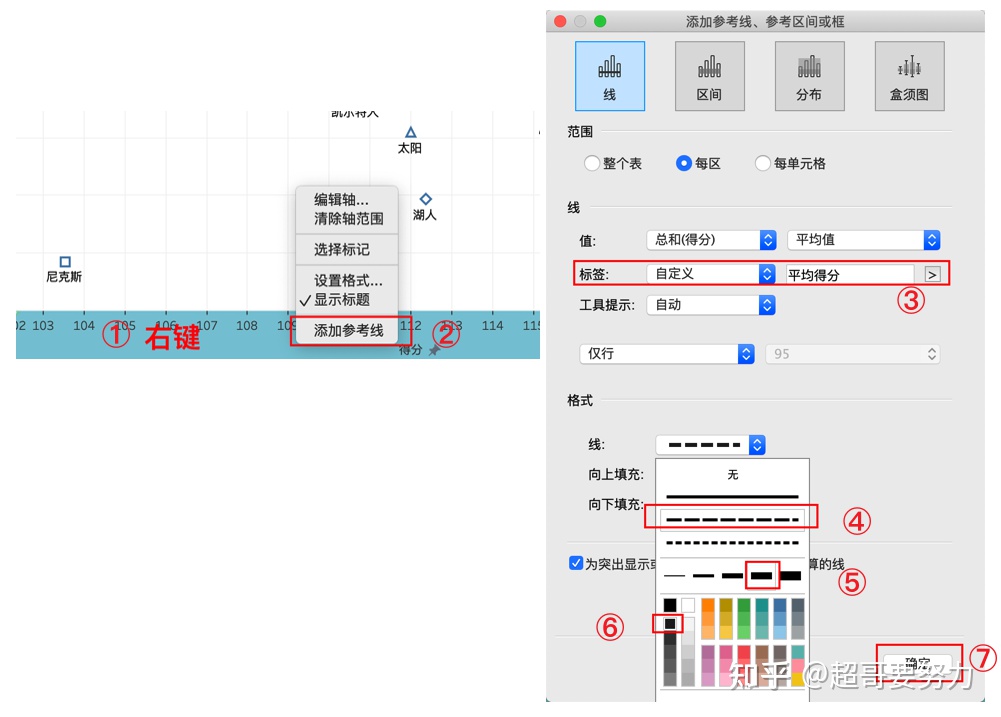1001x717 pixels.
Task: Choose 设置格式... from context menu
Action: [348, 281]
